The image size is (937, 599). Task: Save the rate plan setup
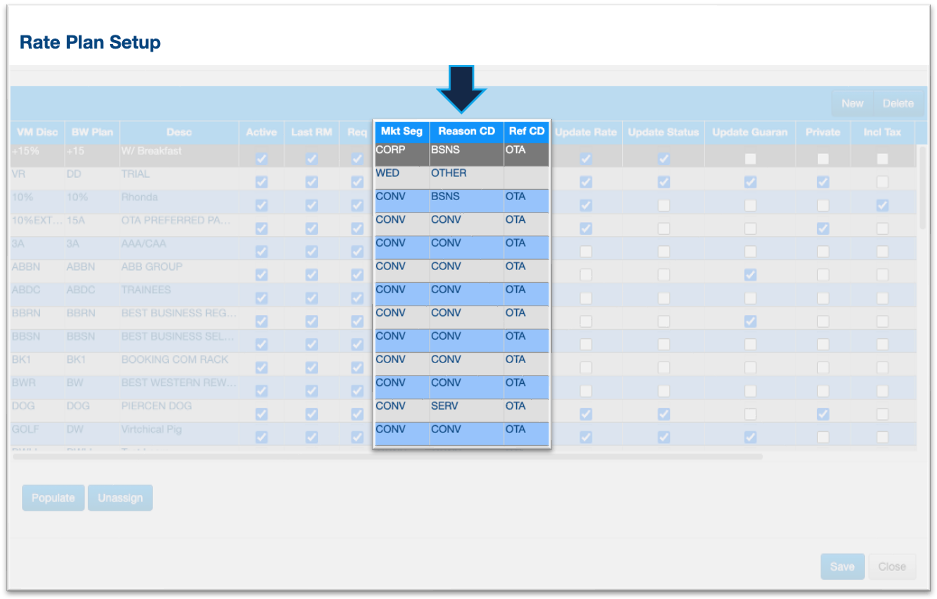842,566
